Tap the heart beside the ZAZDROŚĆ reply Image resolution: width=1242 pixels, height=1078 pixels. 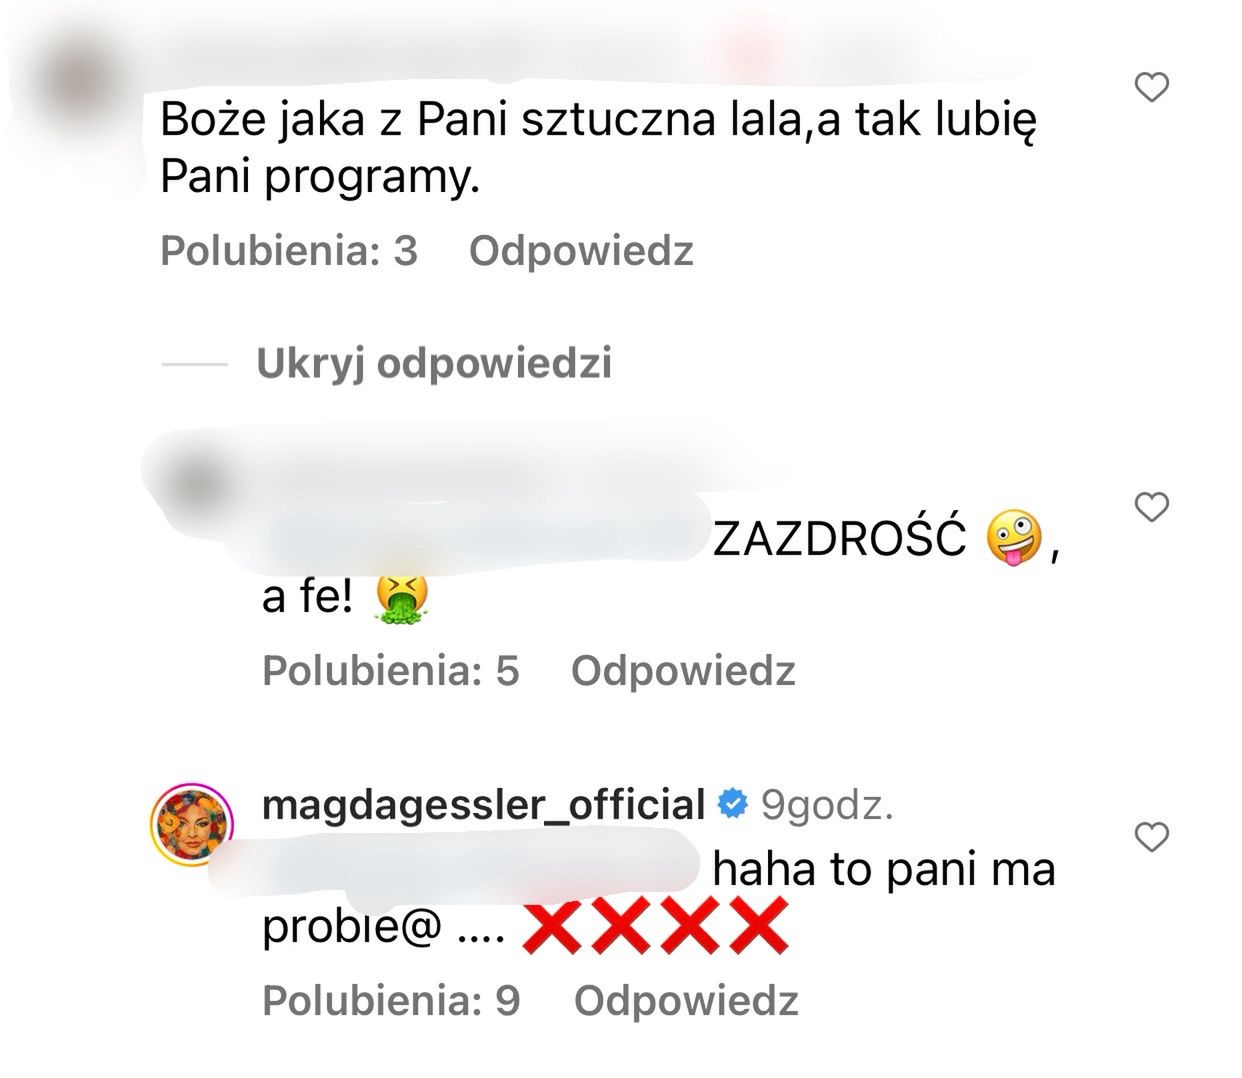coord(1153,507)
